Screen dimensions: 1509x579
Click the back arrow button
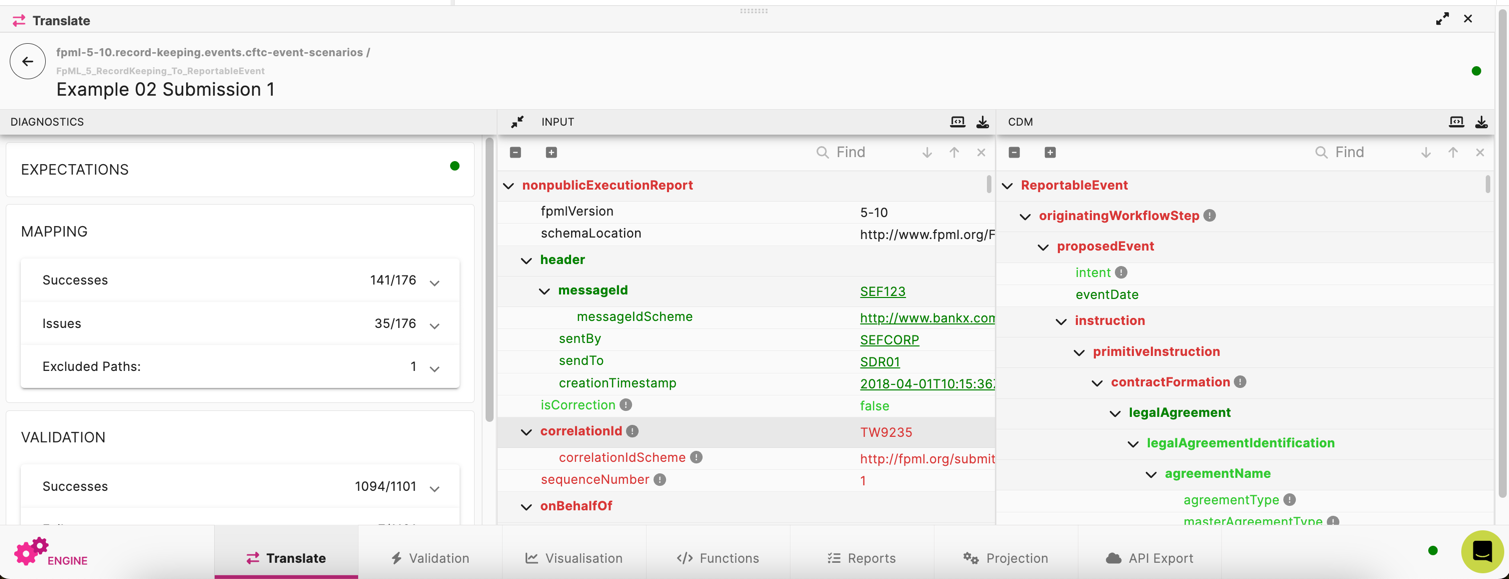(28, 62)
